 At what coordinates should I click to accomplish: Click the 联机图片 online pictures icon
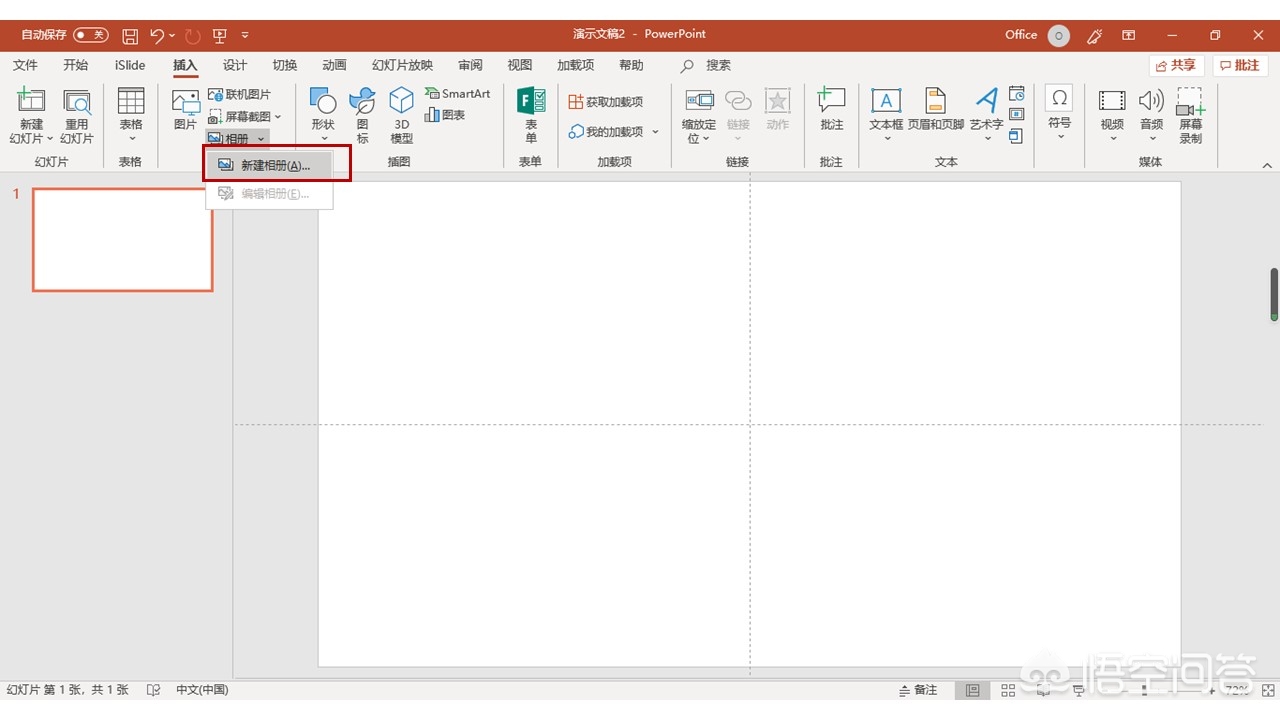(239, 94)
